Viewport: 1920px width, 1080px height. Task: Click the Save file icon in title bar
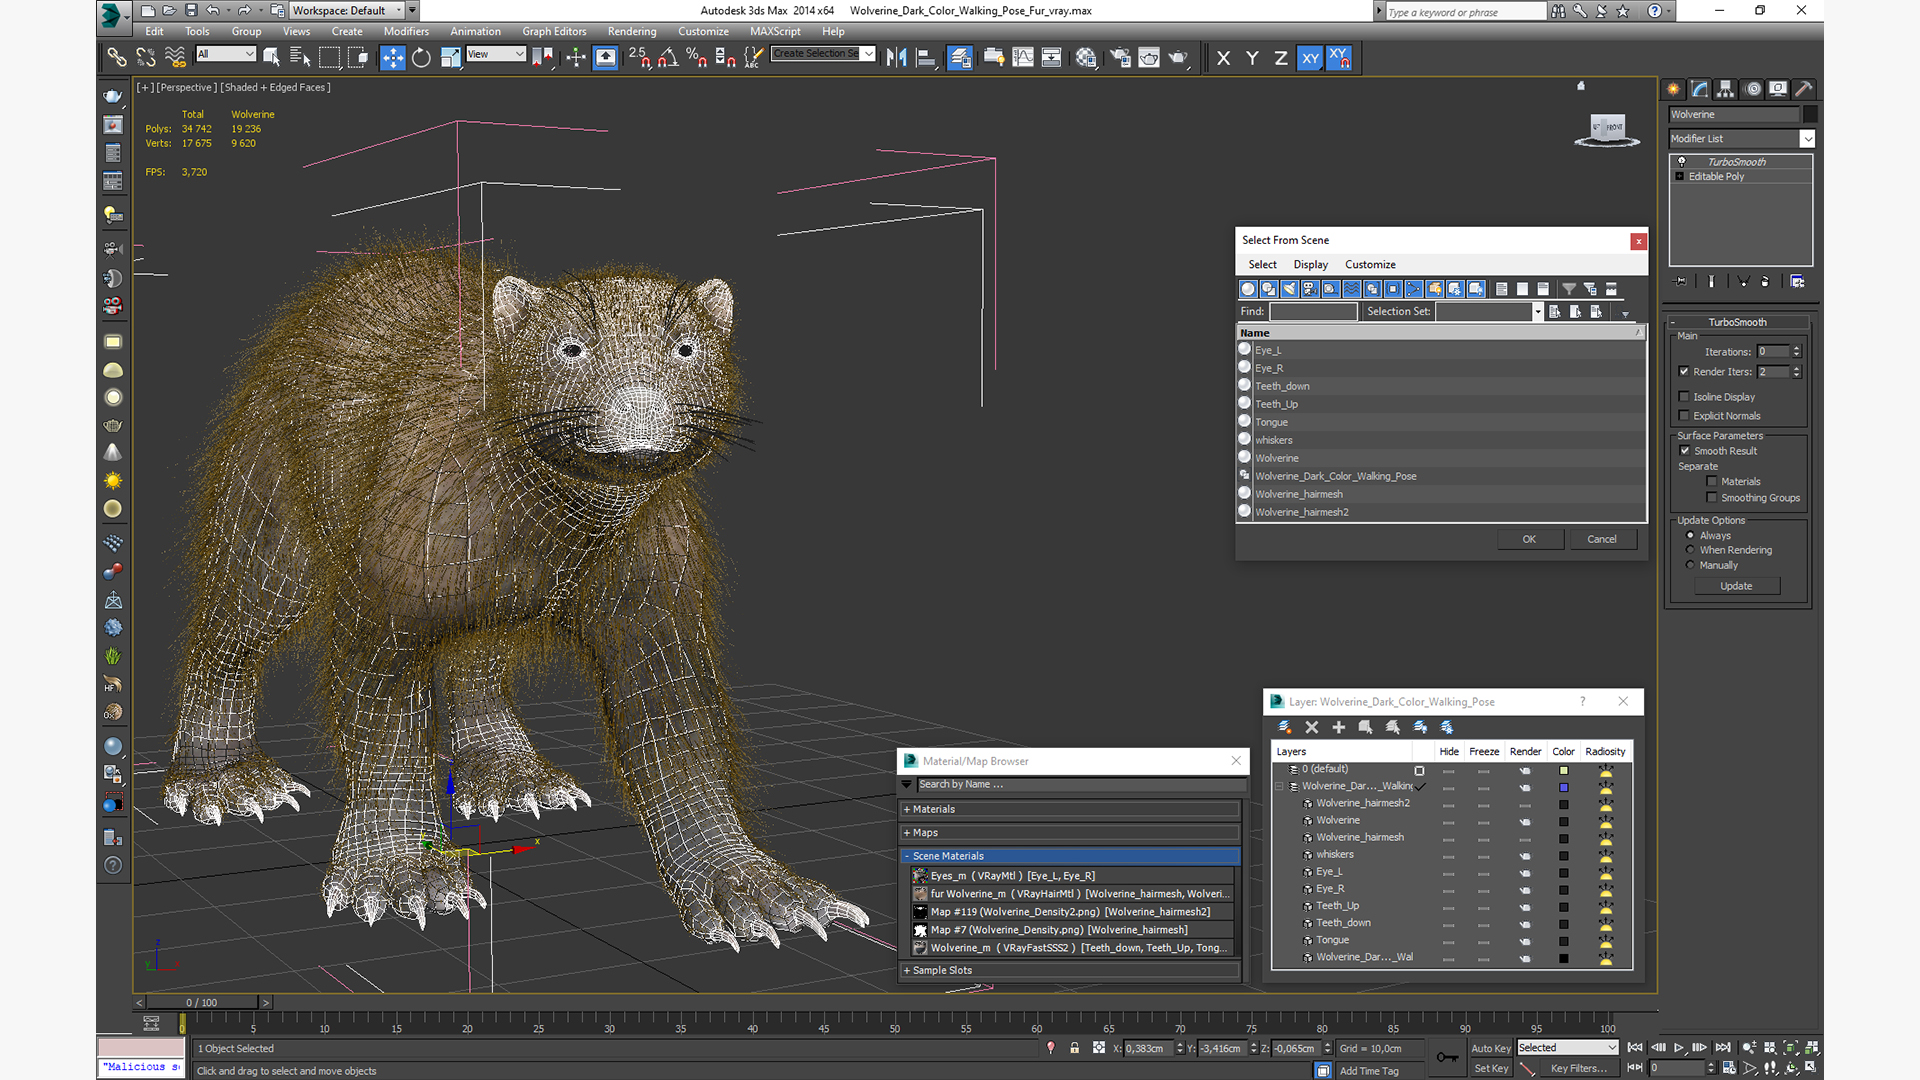click(191, 11)
